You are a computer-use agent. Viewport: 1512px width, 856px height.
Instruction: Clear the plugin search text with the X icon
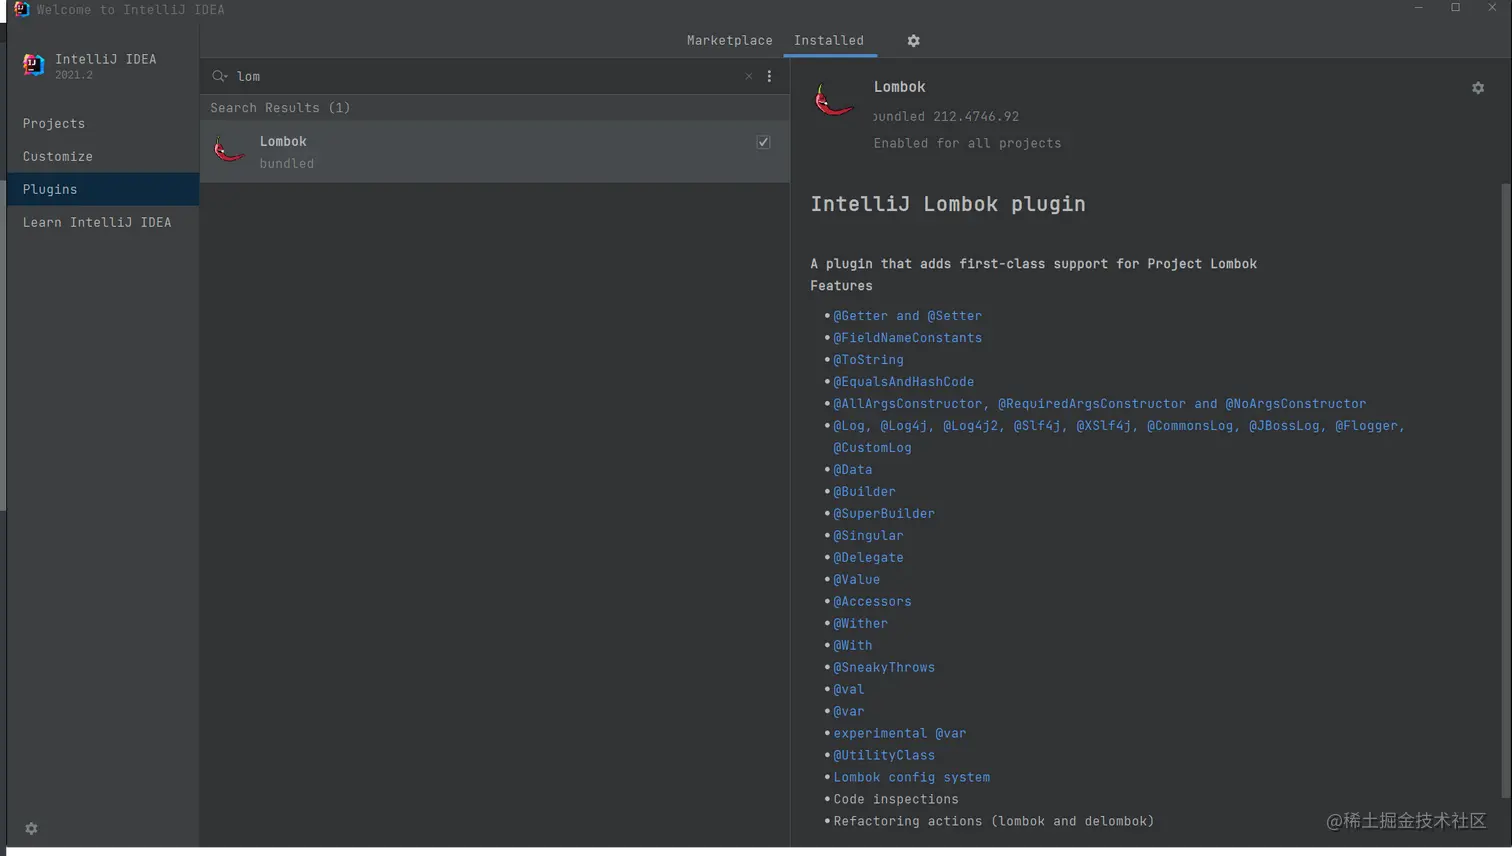pos(748,76)
